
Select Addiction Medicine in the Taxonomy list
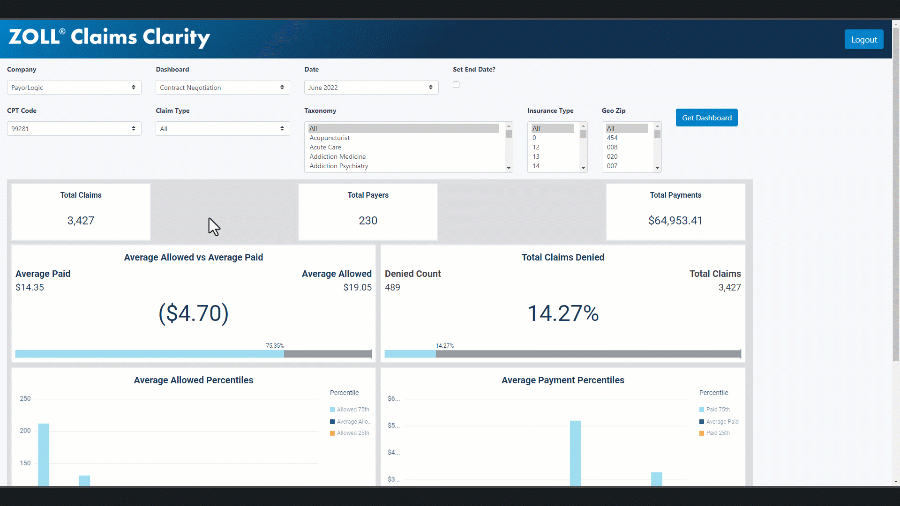pyautogui.click(x=404, y=156)
